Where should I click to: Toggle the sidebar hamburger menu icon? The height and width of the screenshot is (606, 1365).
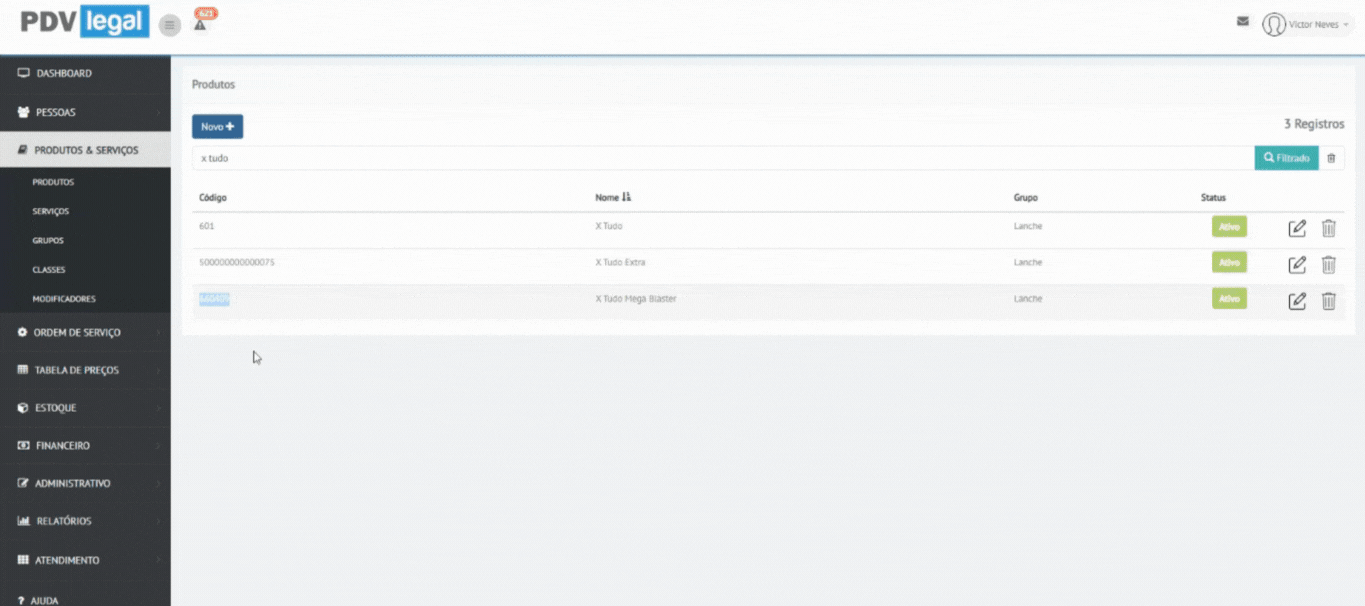[x=169, y=25]
